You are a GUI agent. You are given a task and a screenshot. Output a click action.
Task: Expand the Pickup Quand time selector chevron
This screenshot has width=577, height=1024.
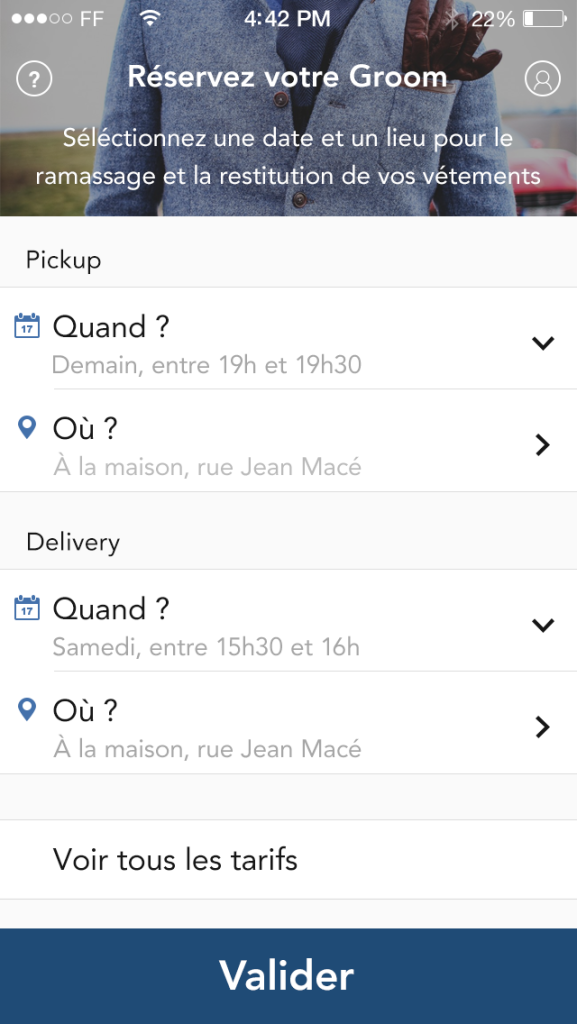coord(543,342)
